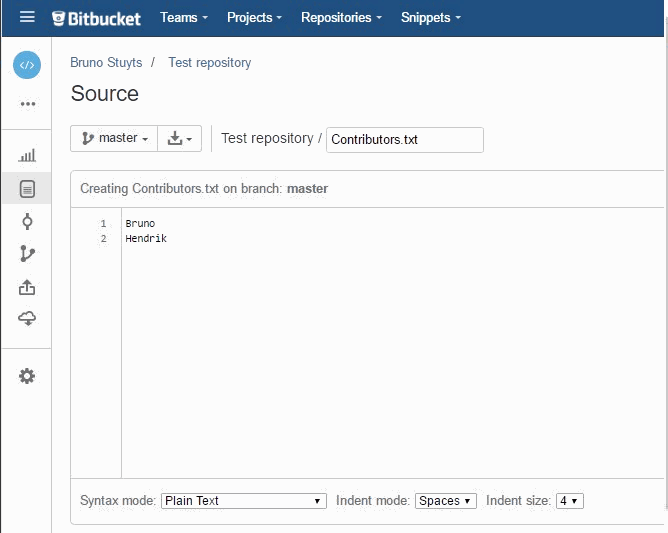Click the repository code avatar icon
The height and width of the screenshot is (533, 668).
[x=27, y=65]
